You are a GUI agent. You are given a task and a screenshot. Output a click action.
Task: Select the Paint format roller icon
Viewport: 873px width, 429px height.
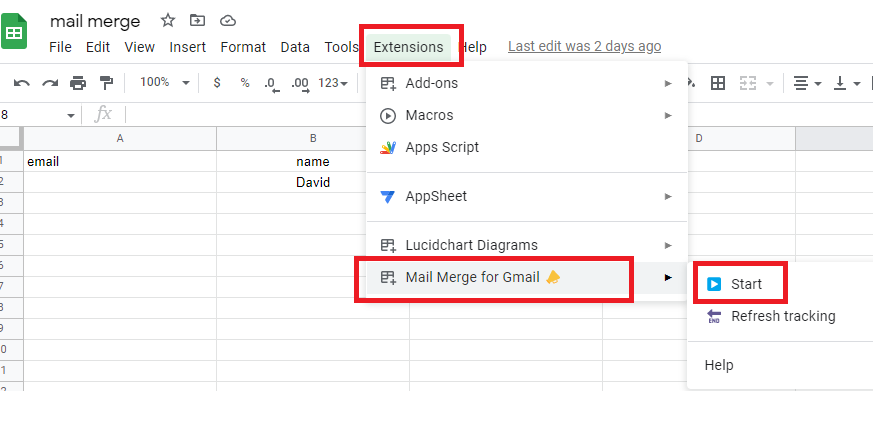click(x=106, y=83)
